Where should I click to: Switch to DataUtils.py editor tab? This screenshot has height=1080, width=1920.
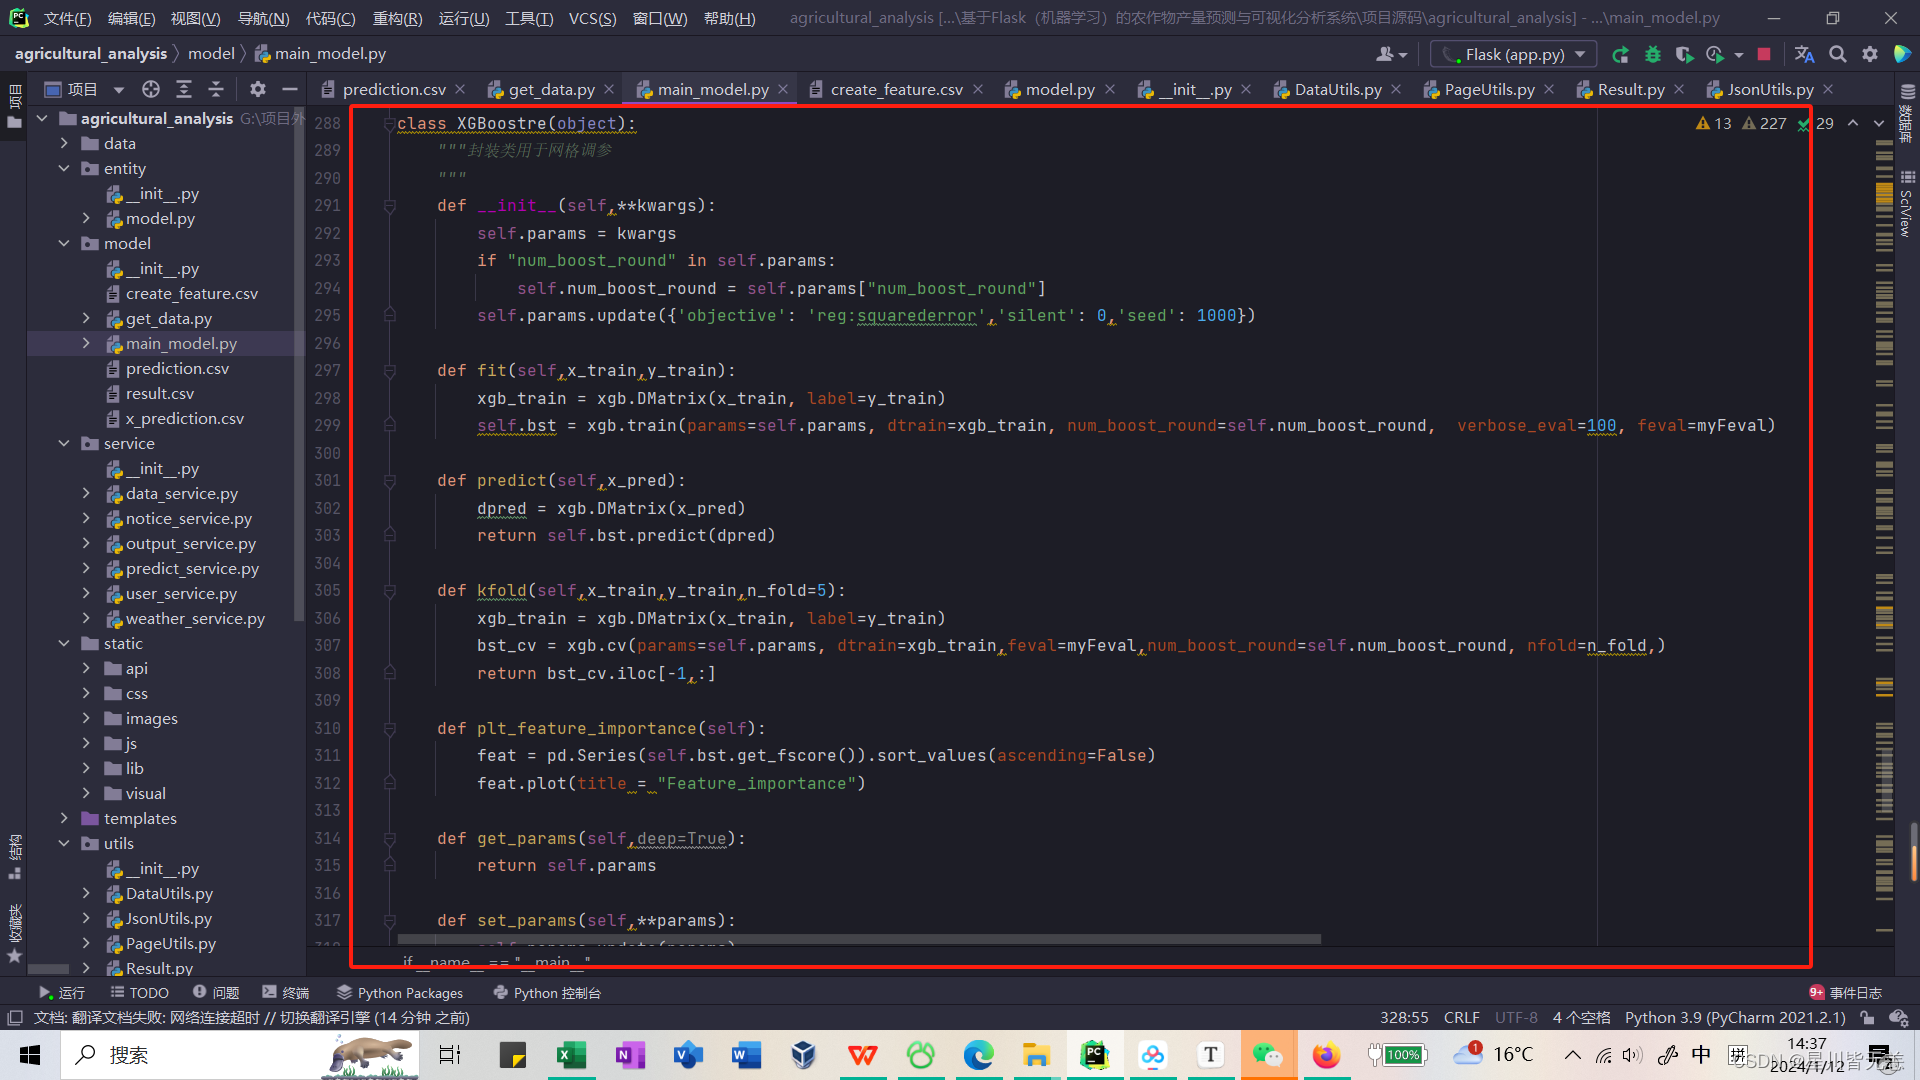point(1336,90)
